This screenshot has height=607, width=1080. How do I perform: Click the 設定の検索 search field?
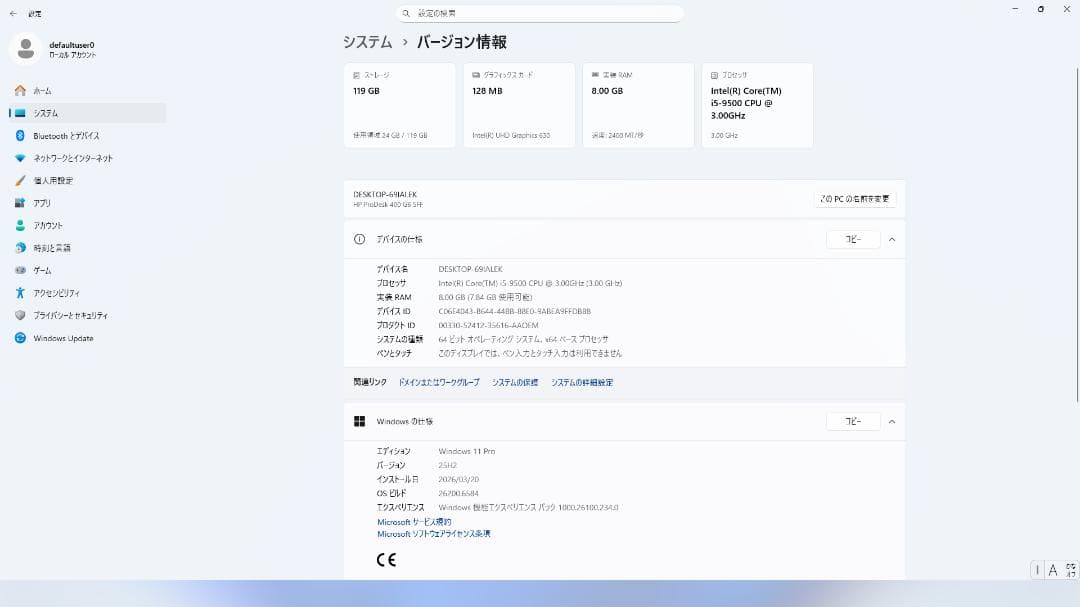(540, 13)
